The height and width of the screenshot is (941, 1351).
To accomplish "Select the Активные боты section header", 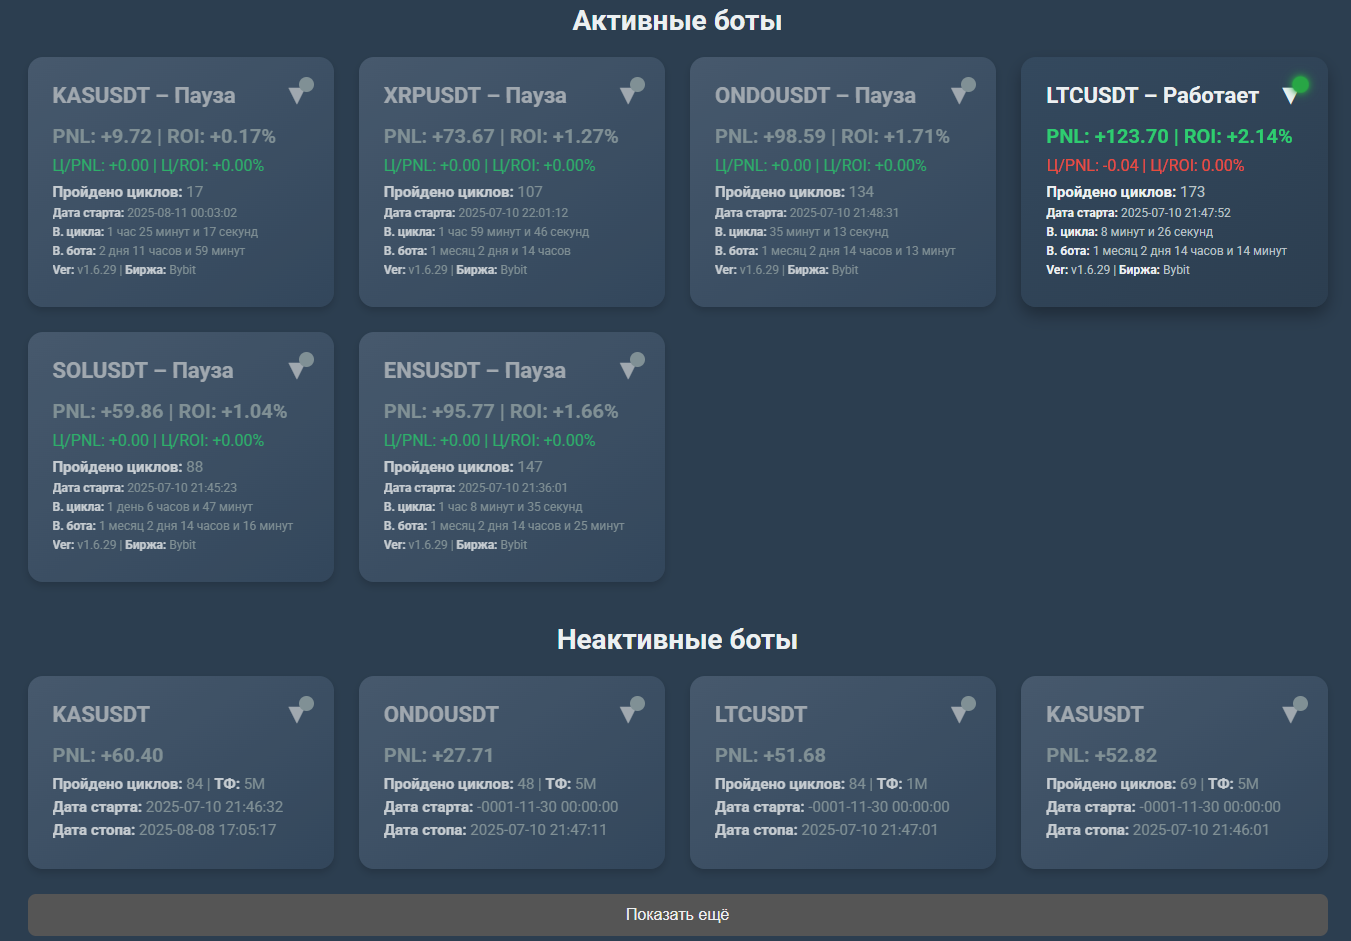I will (x=675, y=20).
